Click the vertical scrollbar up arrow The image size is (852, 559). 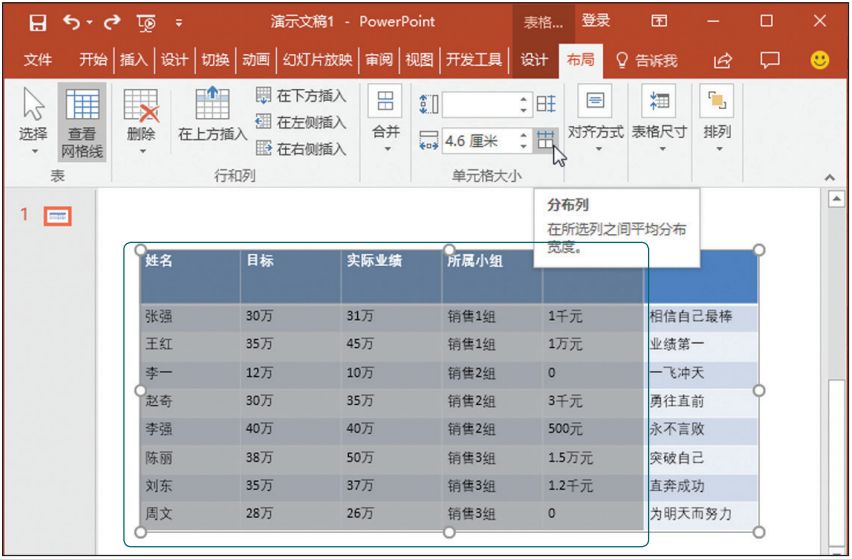(837, 199)
